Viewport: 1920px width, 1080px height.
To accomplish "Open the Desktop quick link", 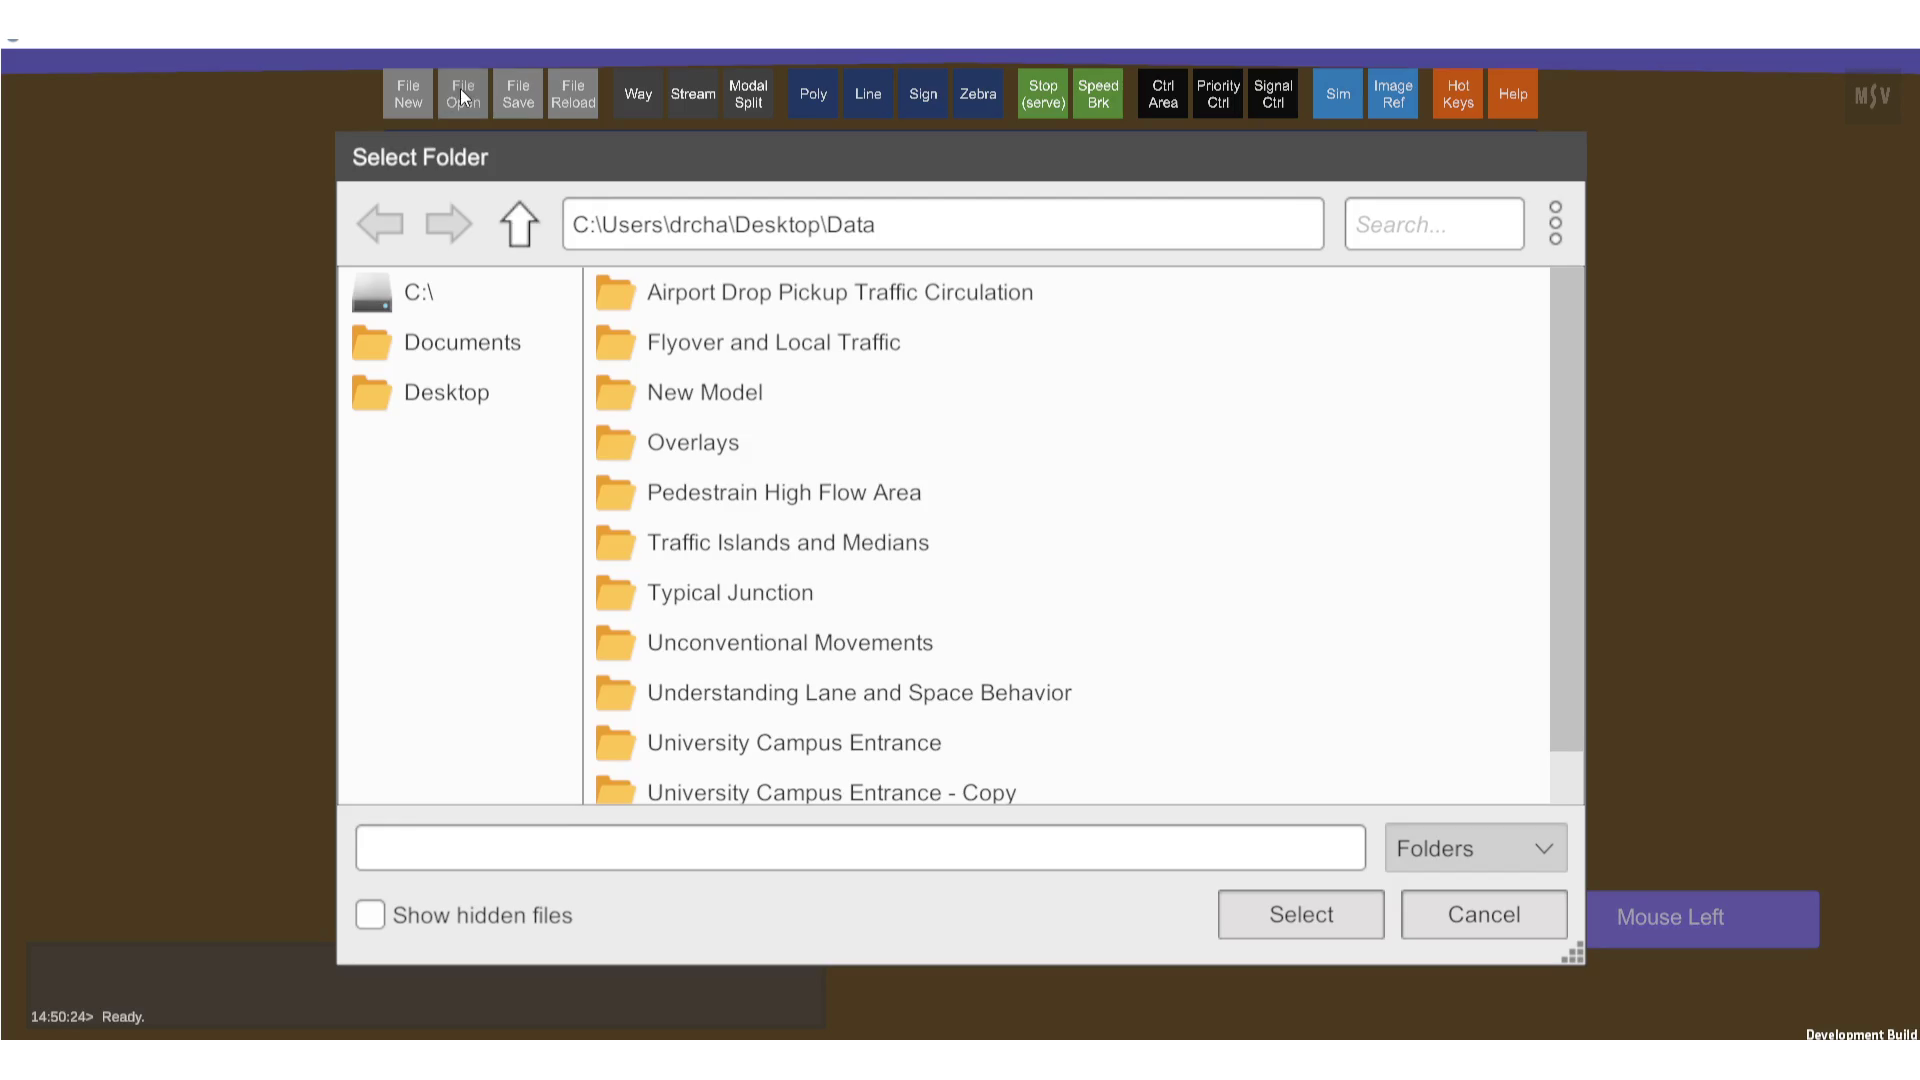I will tap(446, 393).
